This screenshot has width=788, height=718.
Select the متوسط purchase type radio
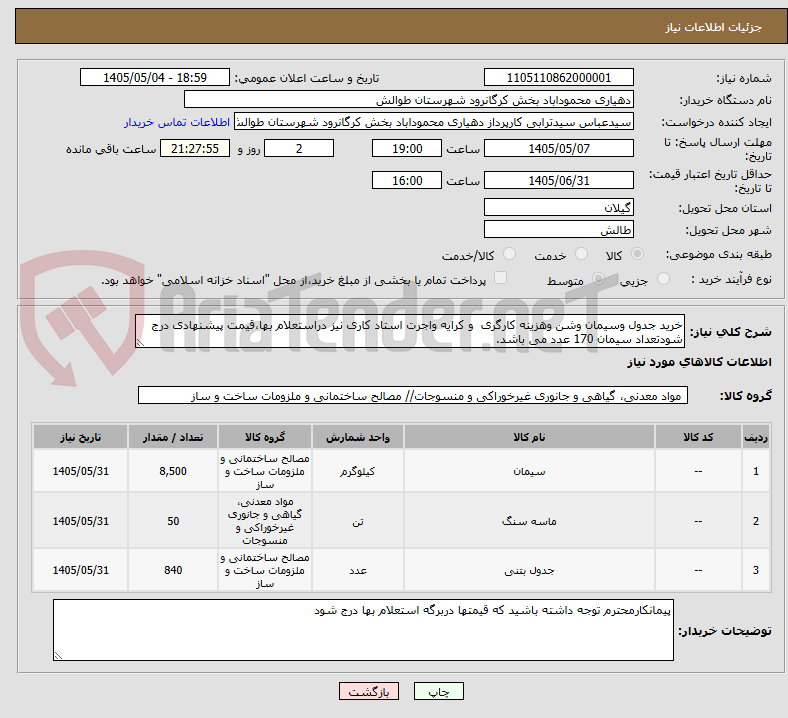pos(598,278)
